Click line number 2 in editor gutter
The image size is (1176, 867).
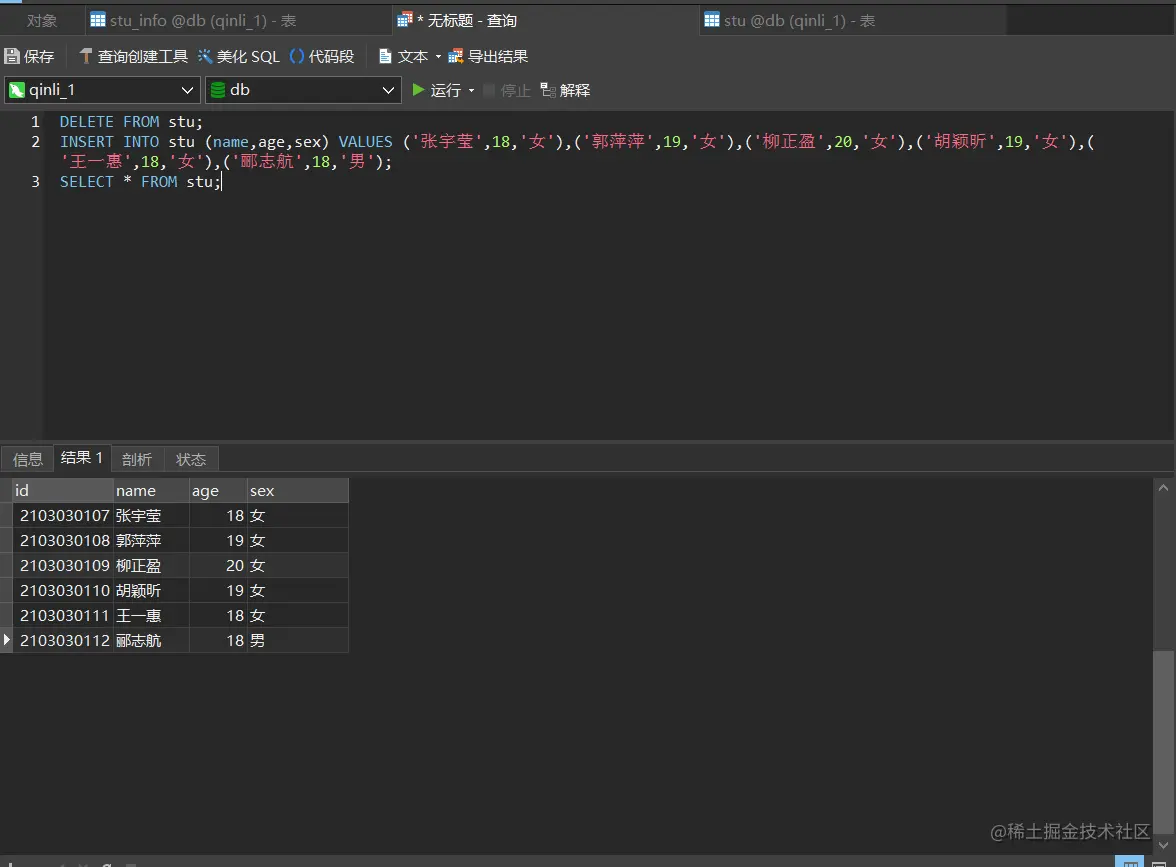click(x=35, y=142)
